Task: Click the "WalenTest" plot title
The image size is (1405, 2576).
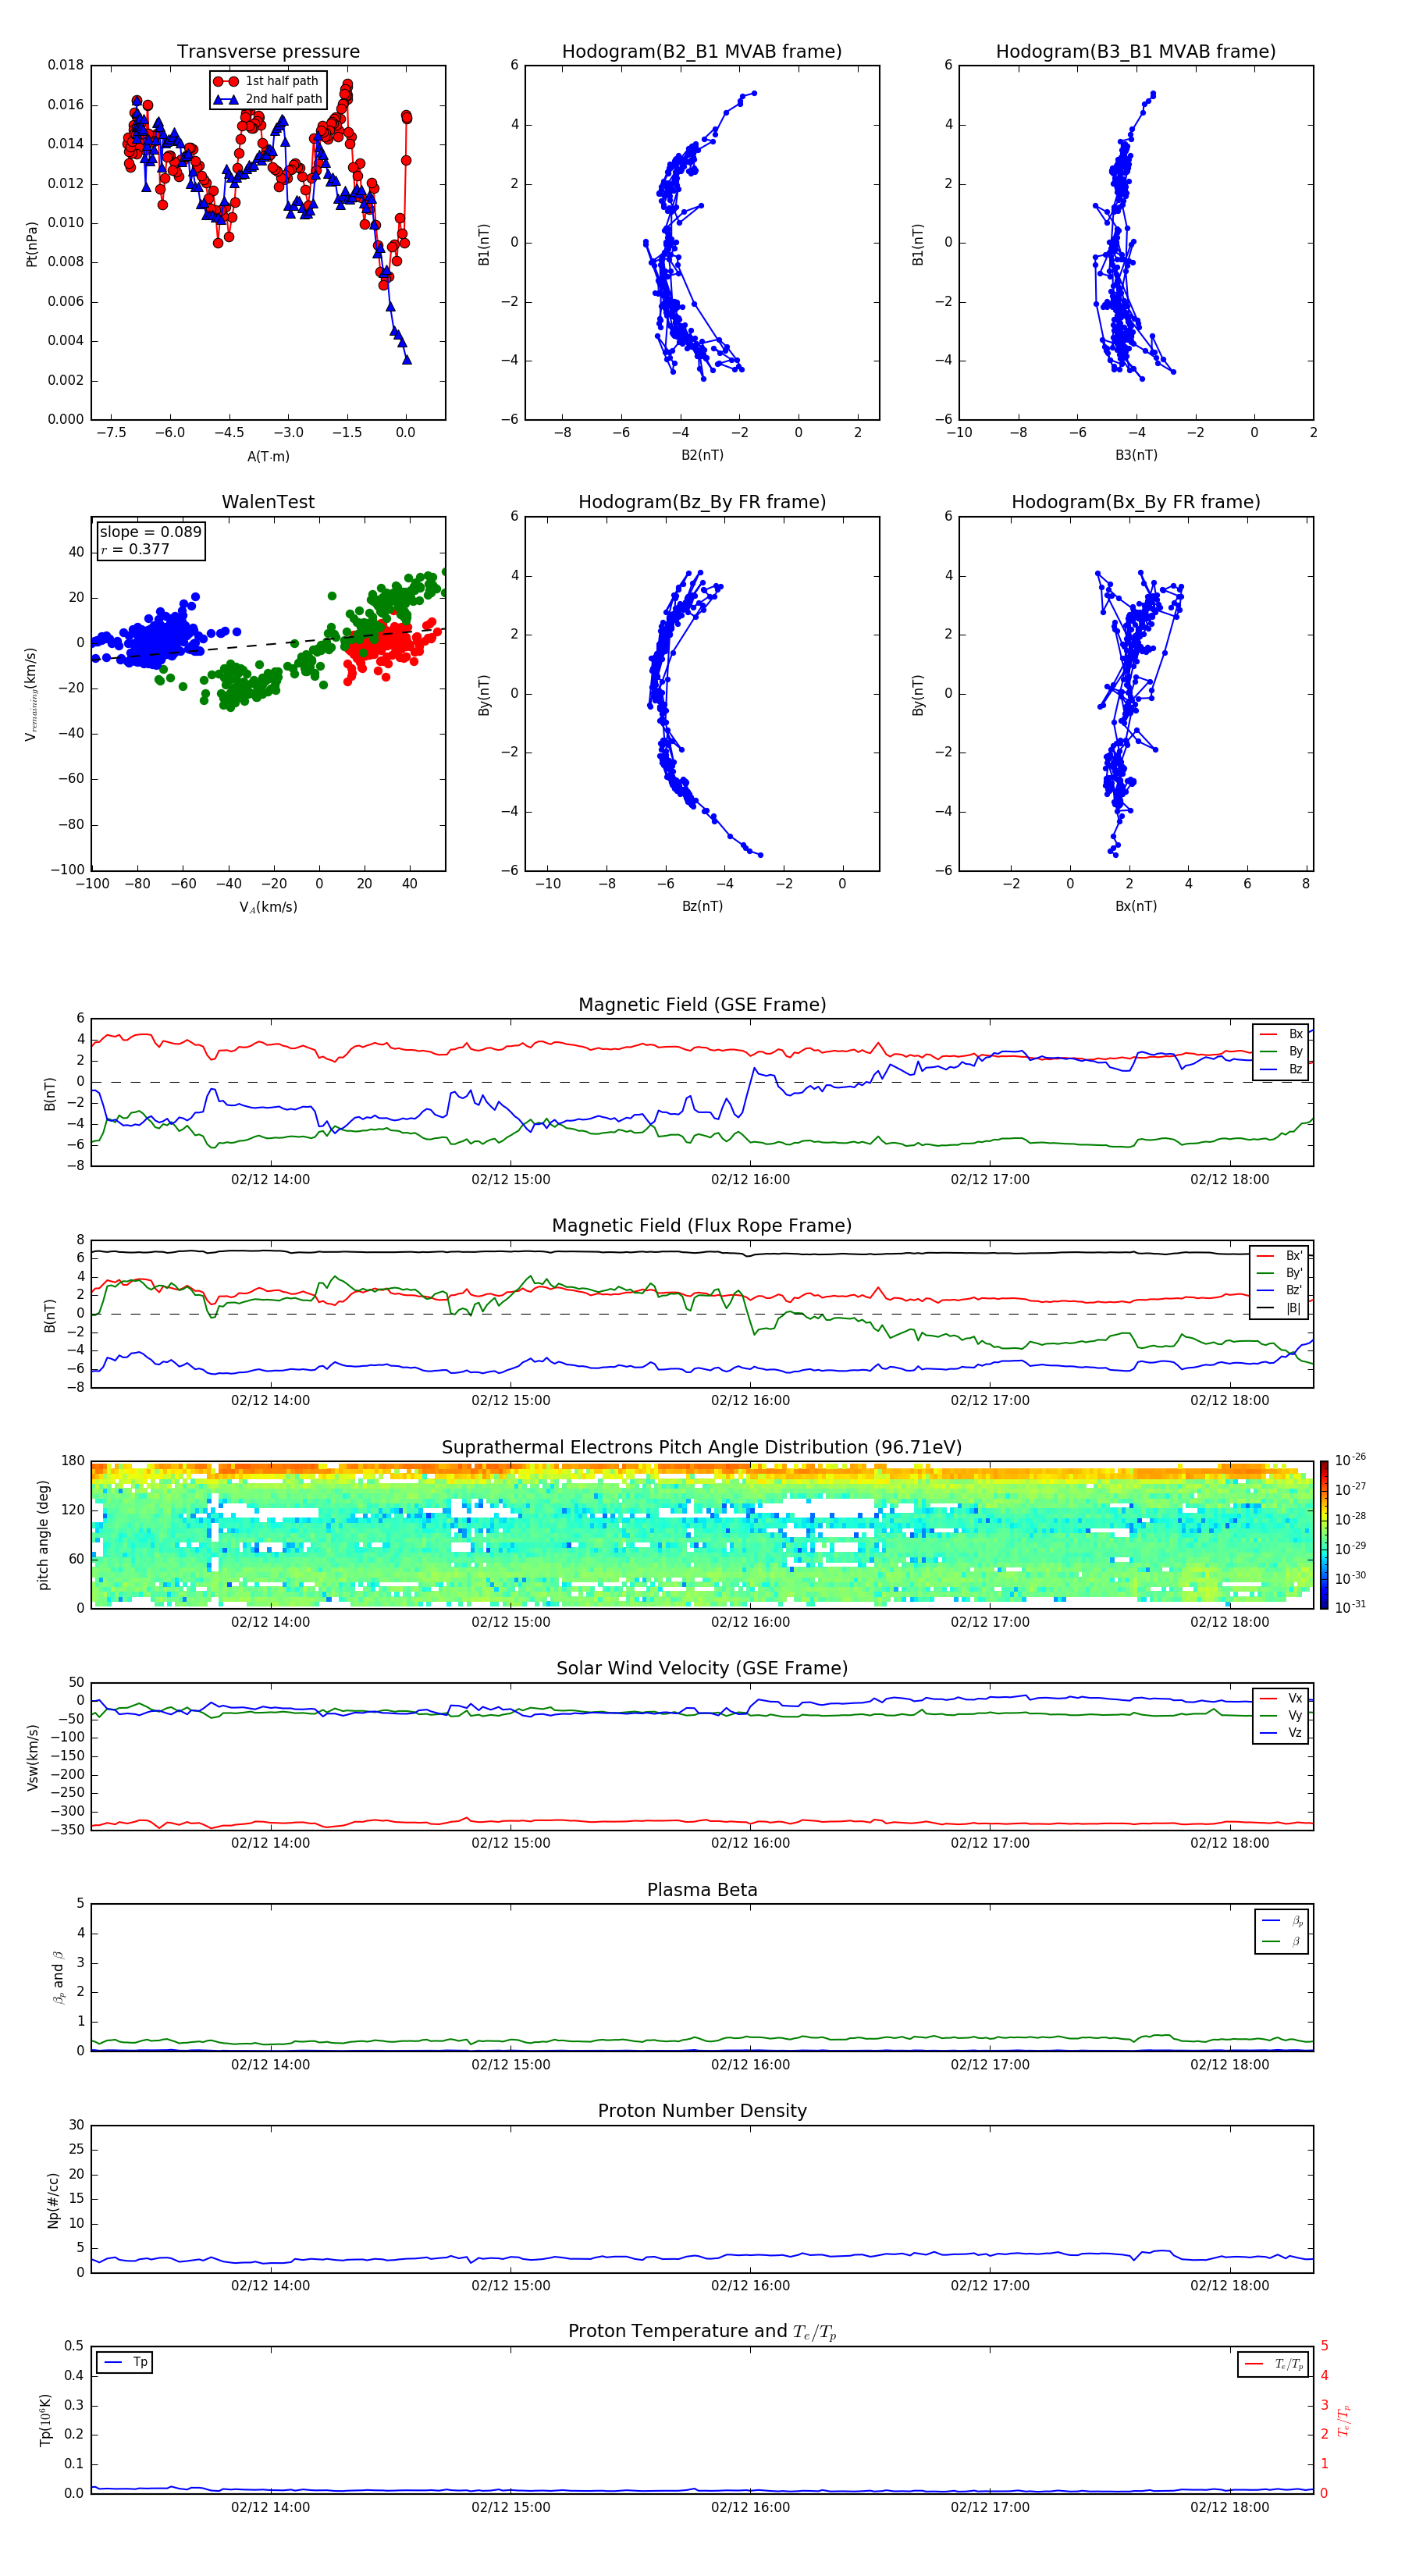Action: (x=268, y=502)
